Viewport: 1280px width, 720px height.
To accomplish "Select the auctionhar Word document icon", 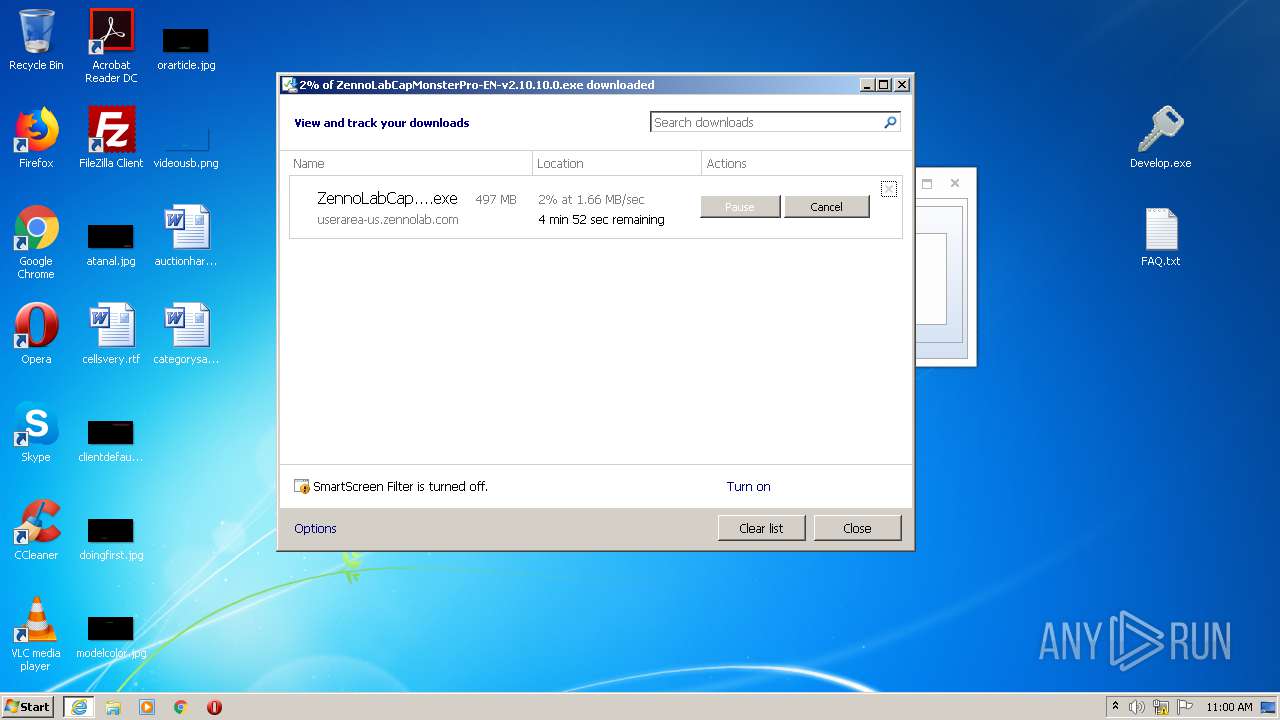I will tap(186, 236).
